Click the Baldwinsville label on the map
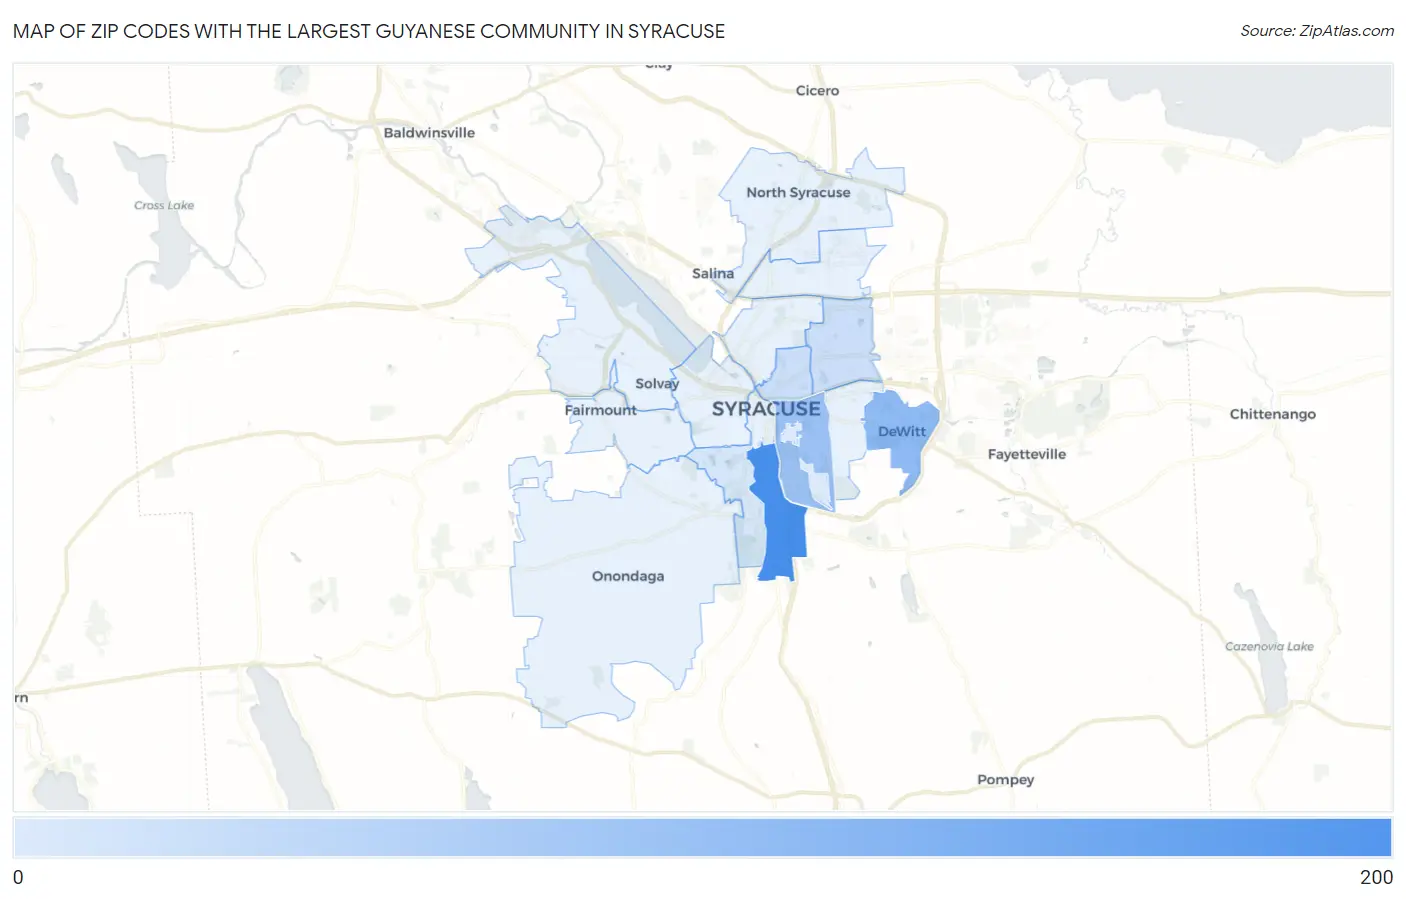The height and width of the screenshot is (899, 1406). 429,132
